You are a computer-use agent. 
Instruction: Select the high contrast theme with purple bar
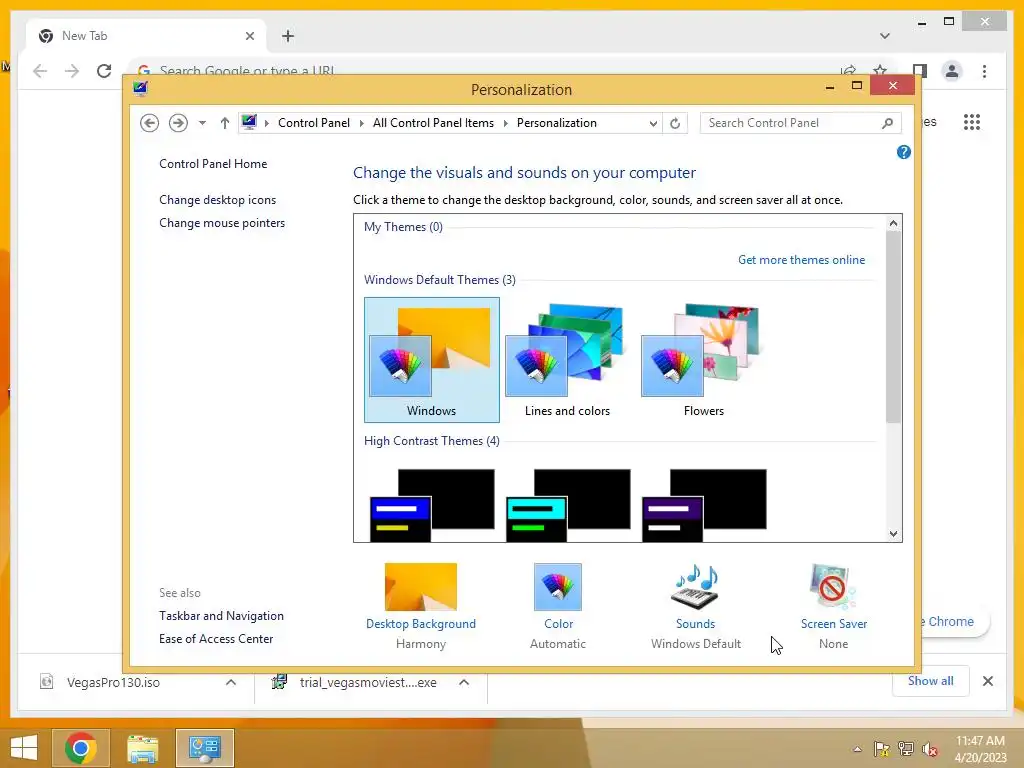pos(703,505)
